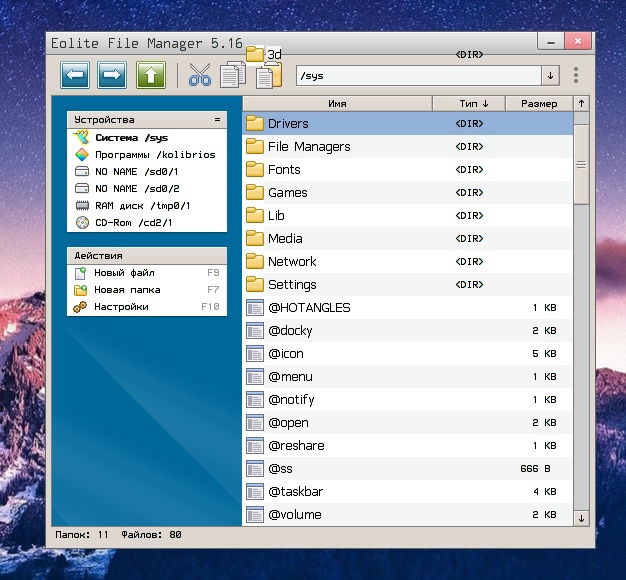
Task: Sort file list by Имя column
Action: [337, 103]
